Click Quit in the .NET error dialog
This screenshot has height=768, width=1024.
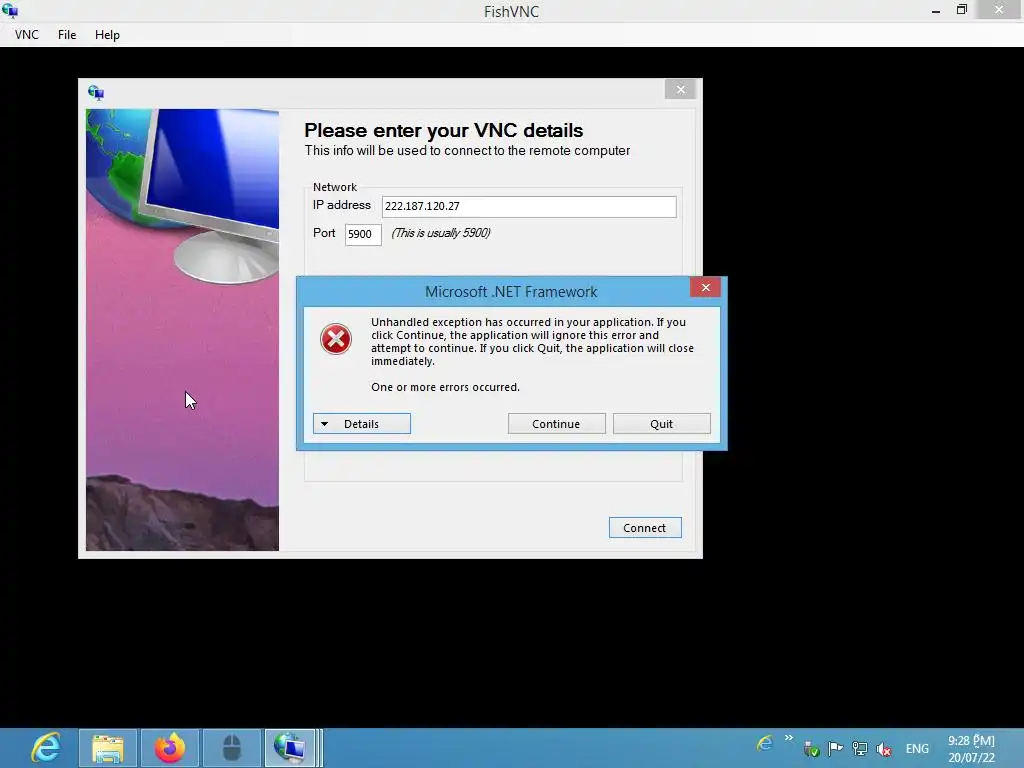point(662,424)
